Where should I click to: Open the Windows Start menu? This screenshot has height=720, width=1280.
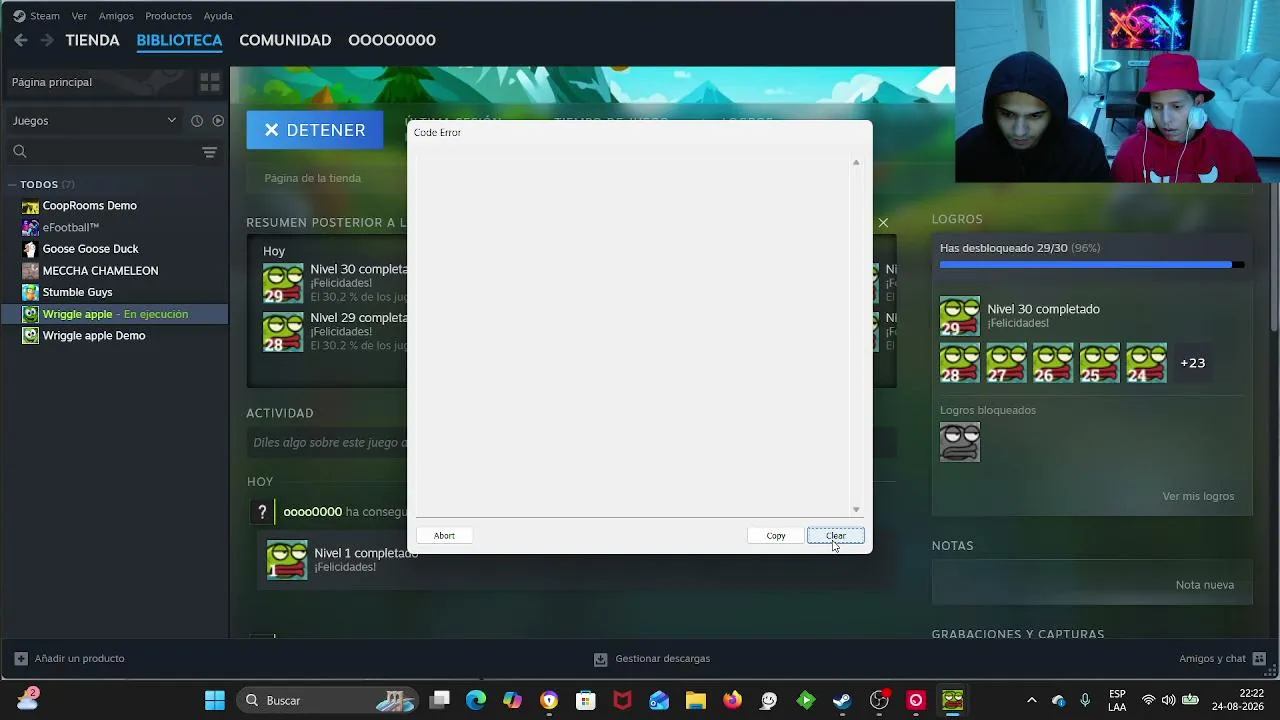tap(215, 700)
